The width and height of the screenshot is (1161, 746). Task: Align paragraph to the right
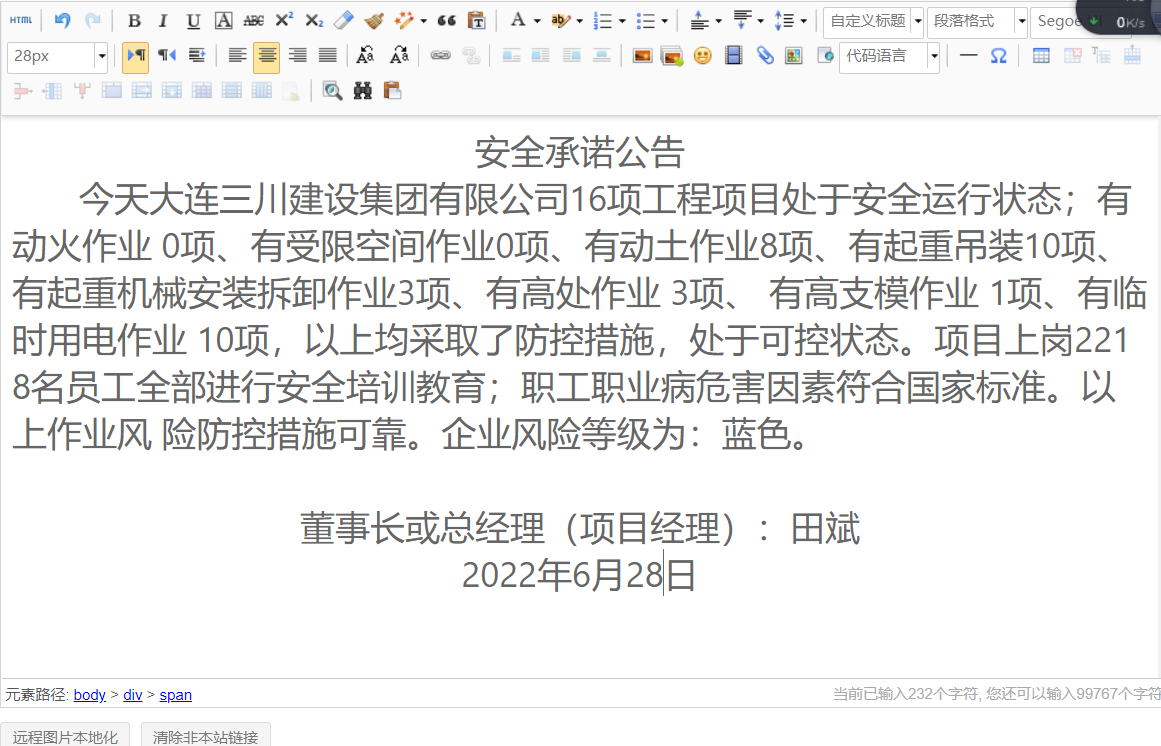(x=297, y=56)
